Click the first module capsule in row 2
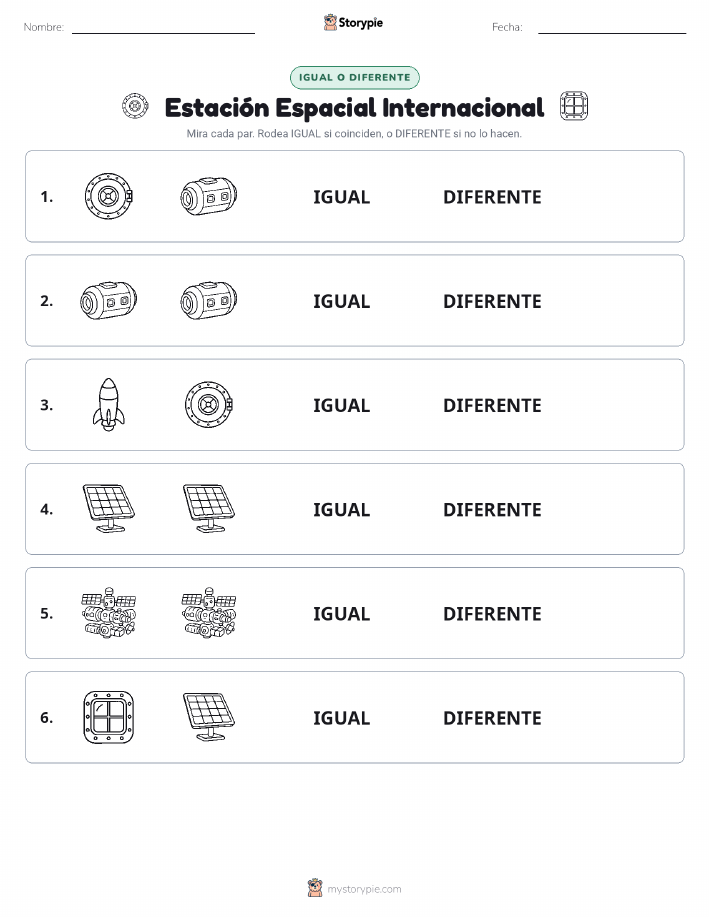Image resolution: width=709 pixels, height=917 pixels. pos(109,301)
